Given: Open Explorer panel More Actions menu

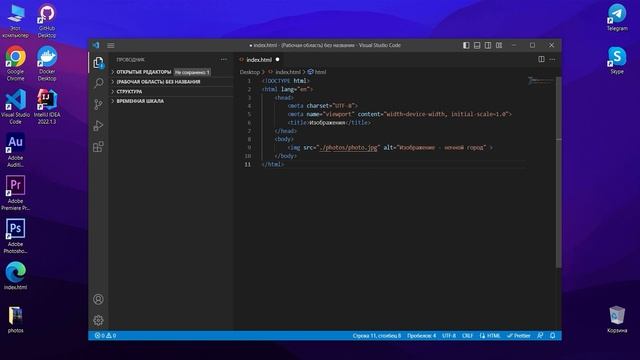Looking at the screenshot, I should click(x=224, y=59).
